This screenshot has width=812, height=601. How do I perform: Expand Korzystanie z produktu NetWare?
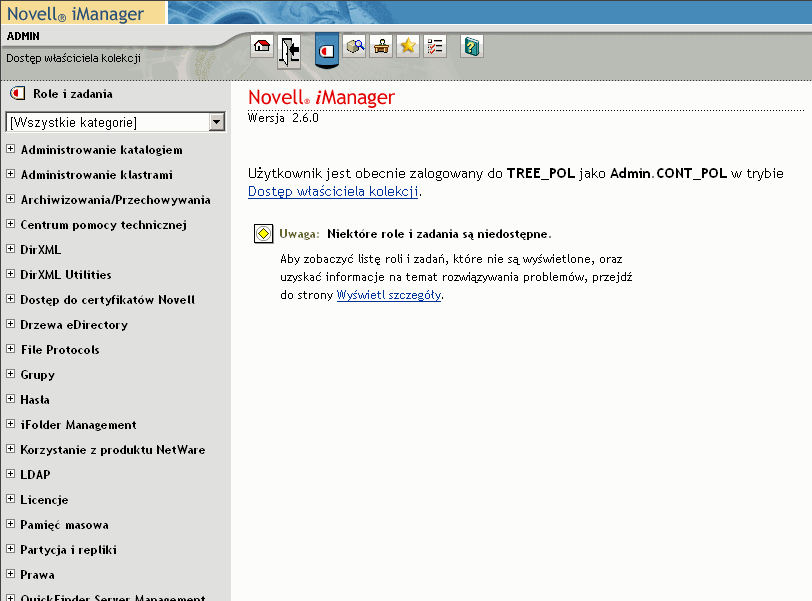[x=10, y=449]
